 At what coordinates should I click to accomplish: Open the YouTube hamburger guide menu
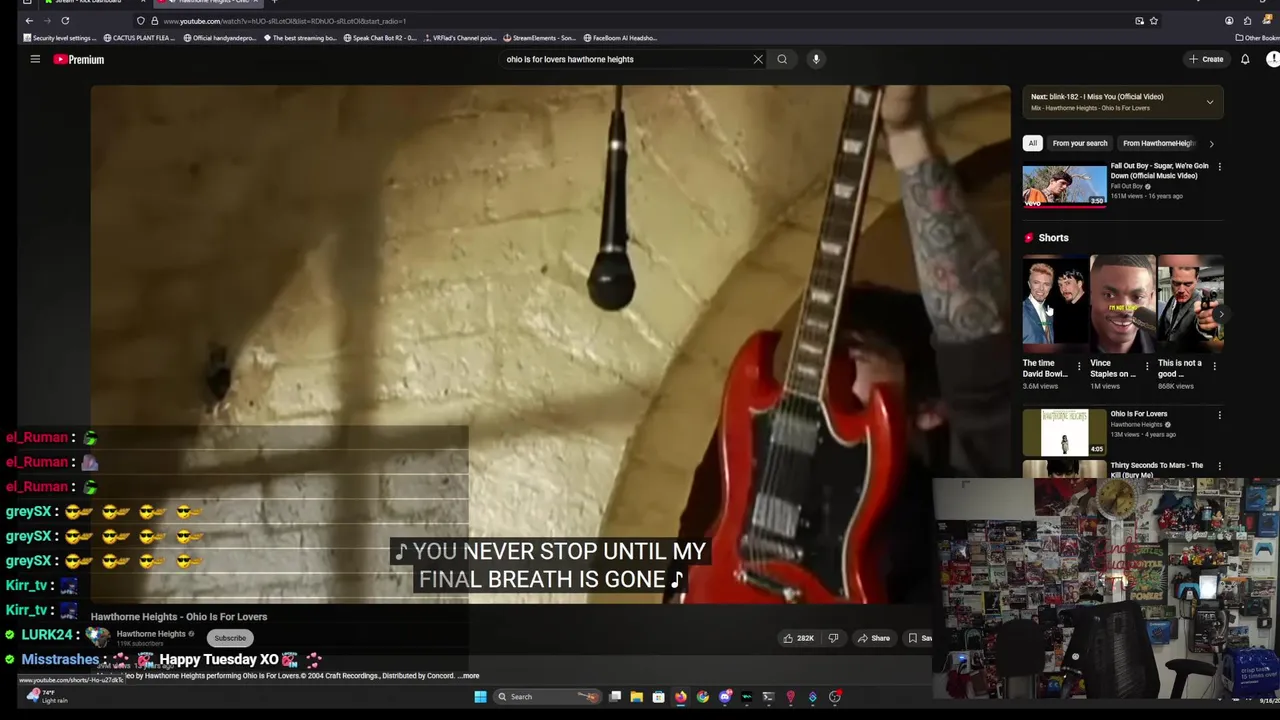pyautogui.click(x=35, y=59)
